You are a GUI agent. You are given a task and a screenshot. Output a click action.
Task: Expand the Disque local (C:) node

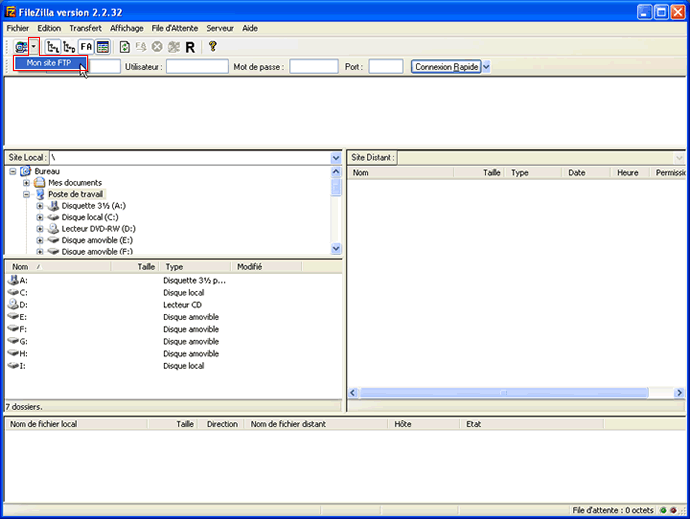(40, 217)
